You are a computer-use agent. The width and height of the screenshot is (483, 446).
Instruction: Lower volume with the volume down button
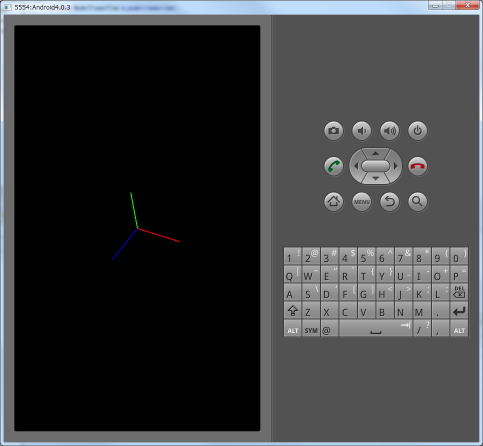pos(361,130)
